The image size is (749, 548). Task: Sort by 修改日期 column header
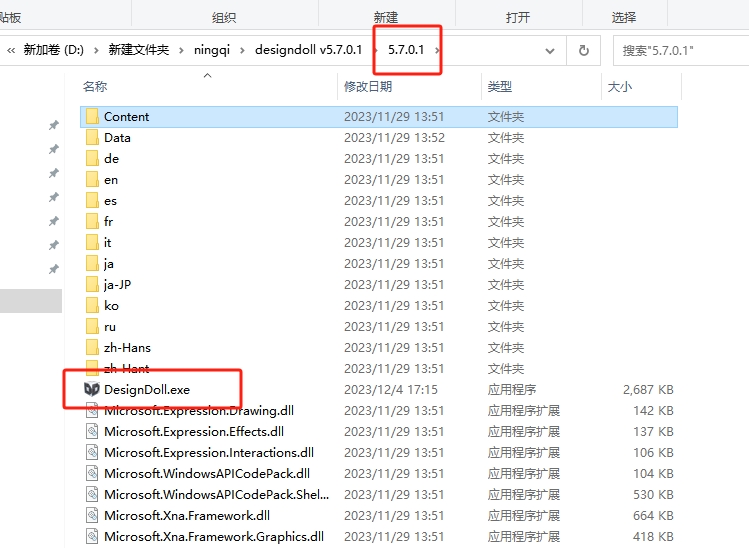[368, 86]
